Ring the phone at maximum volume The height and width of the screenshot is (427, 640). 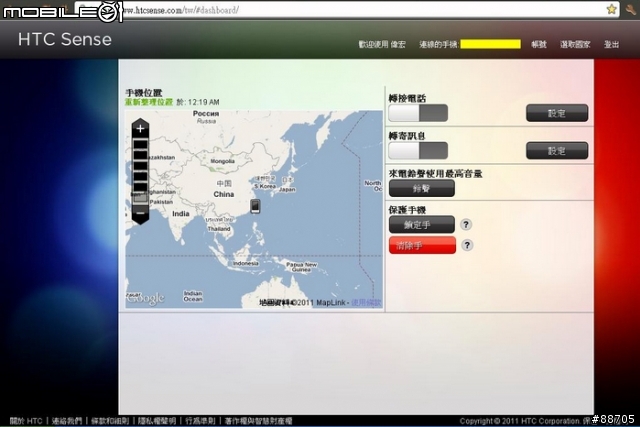422,188
